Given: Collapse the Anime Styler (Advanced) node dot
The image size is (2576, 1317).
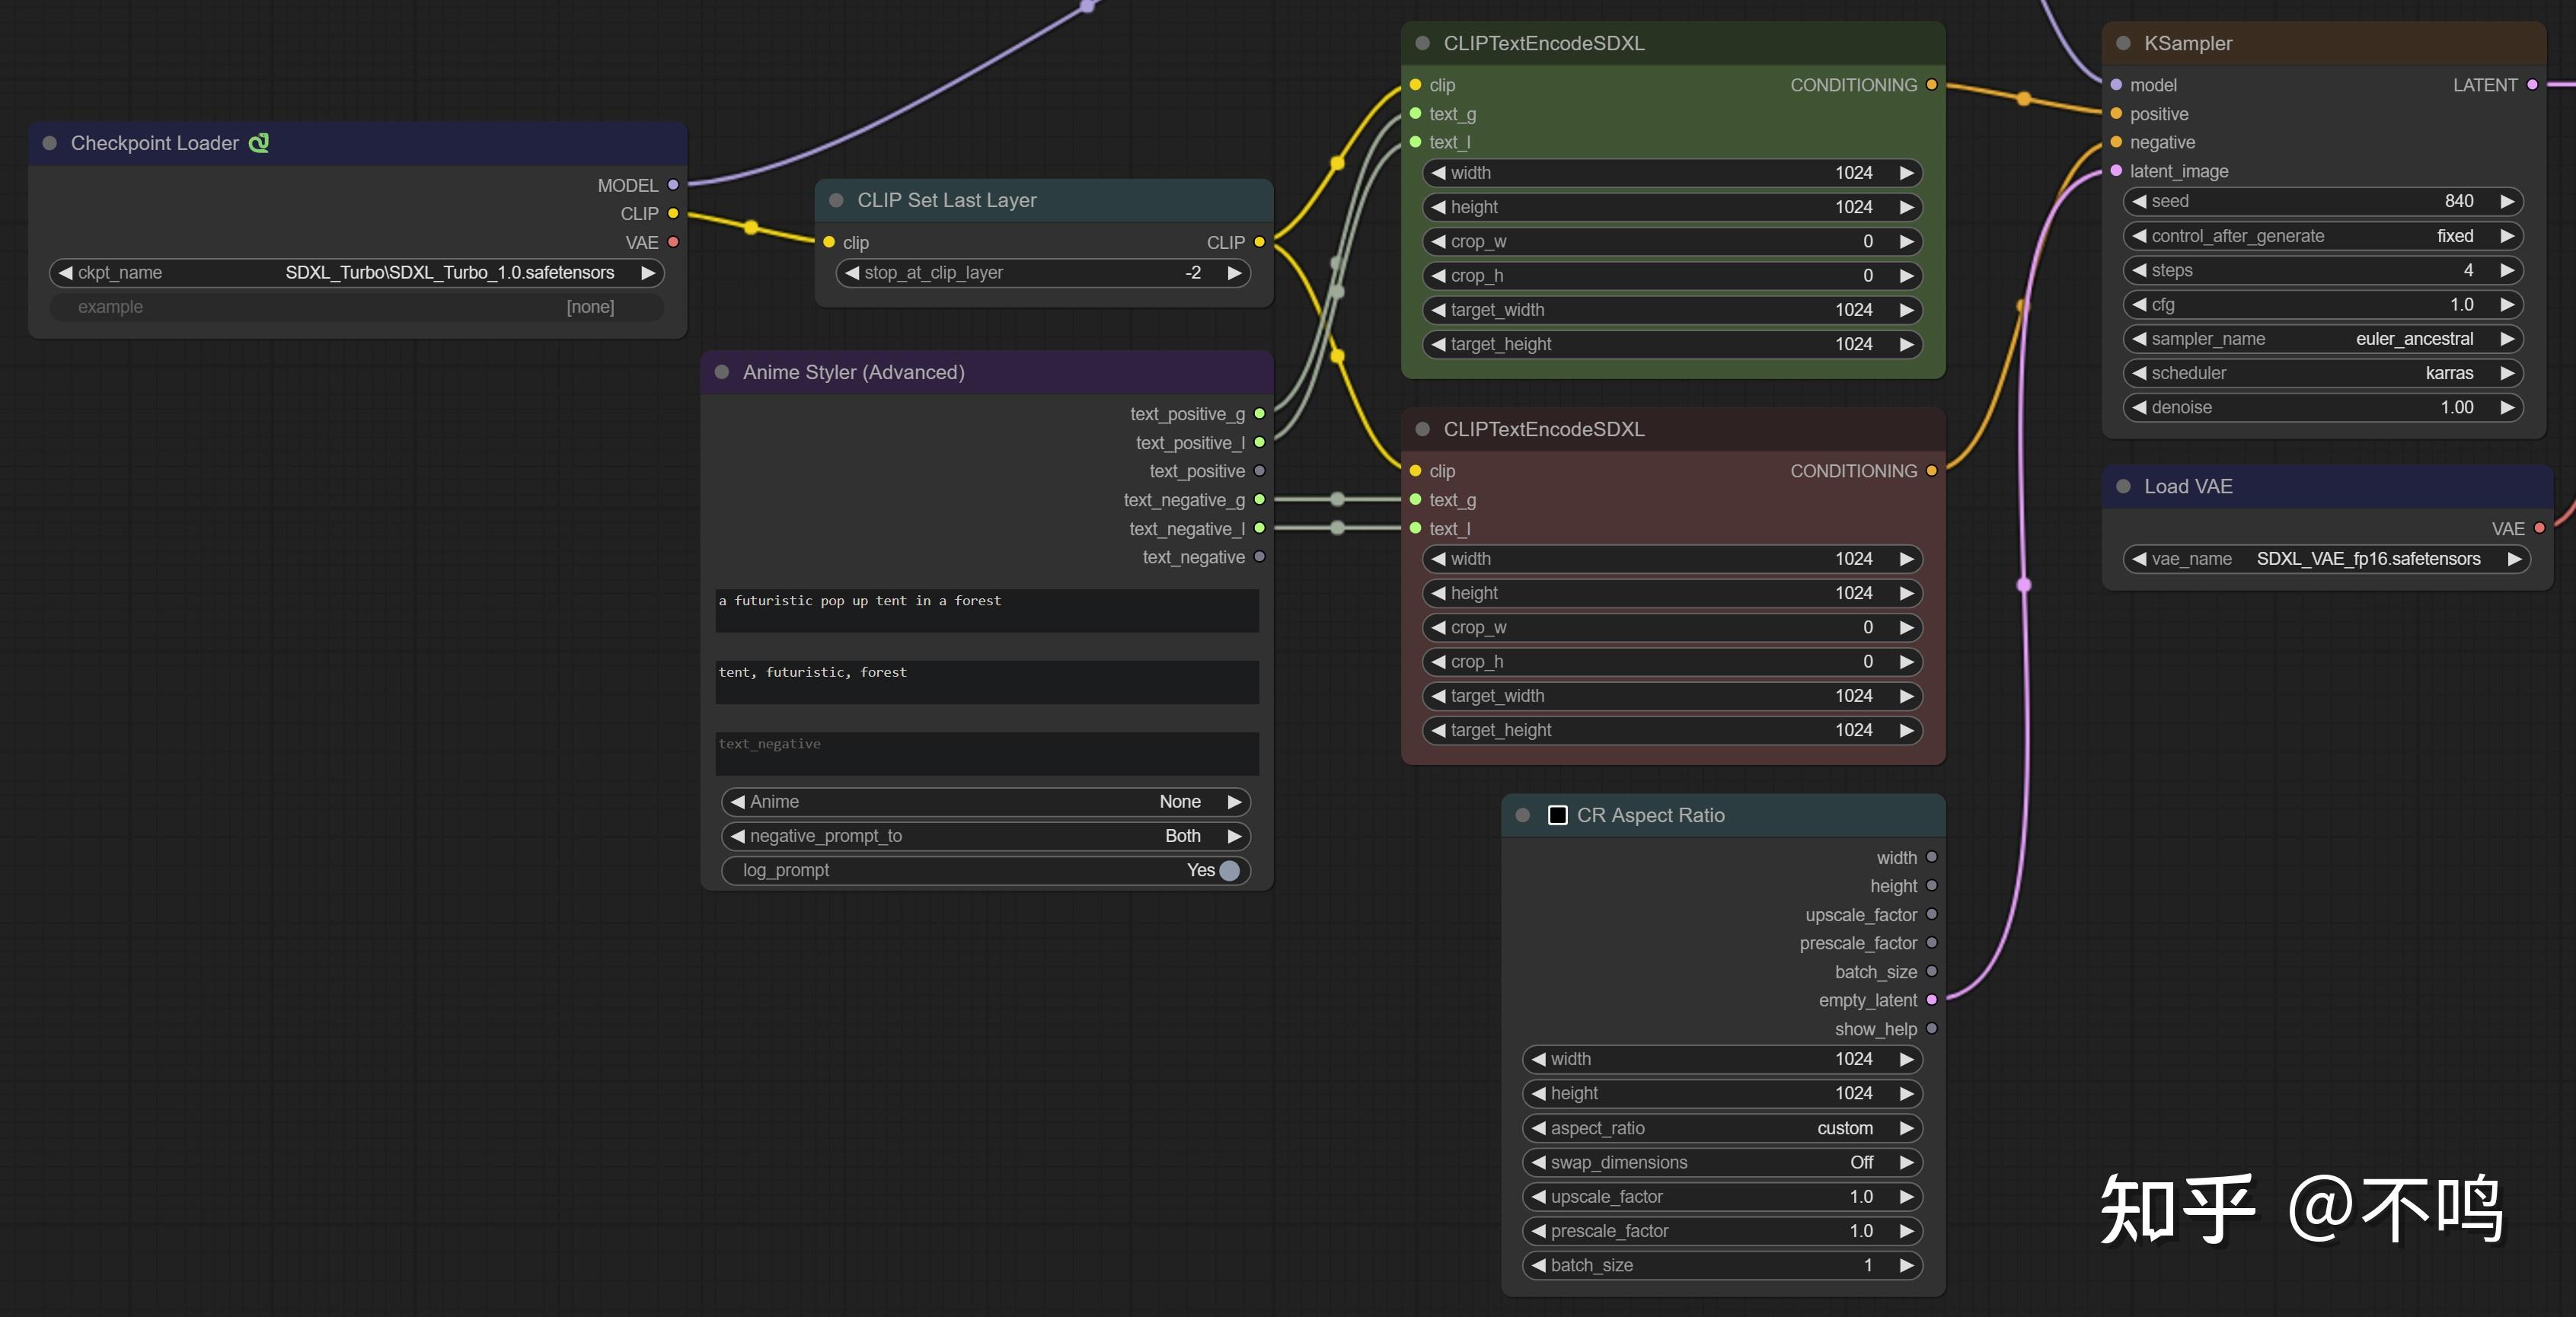Looking at the screenshot, I should coord(721,372).
